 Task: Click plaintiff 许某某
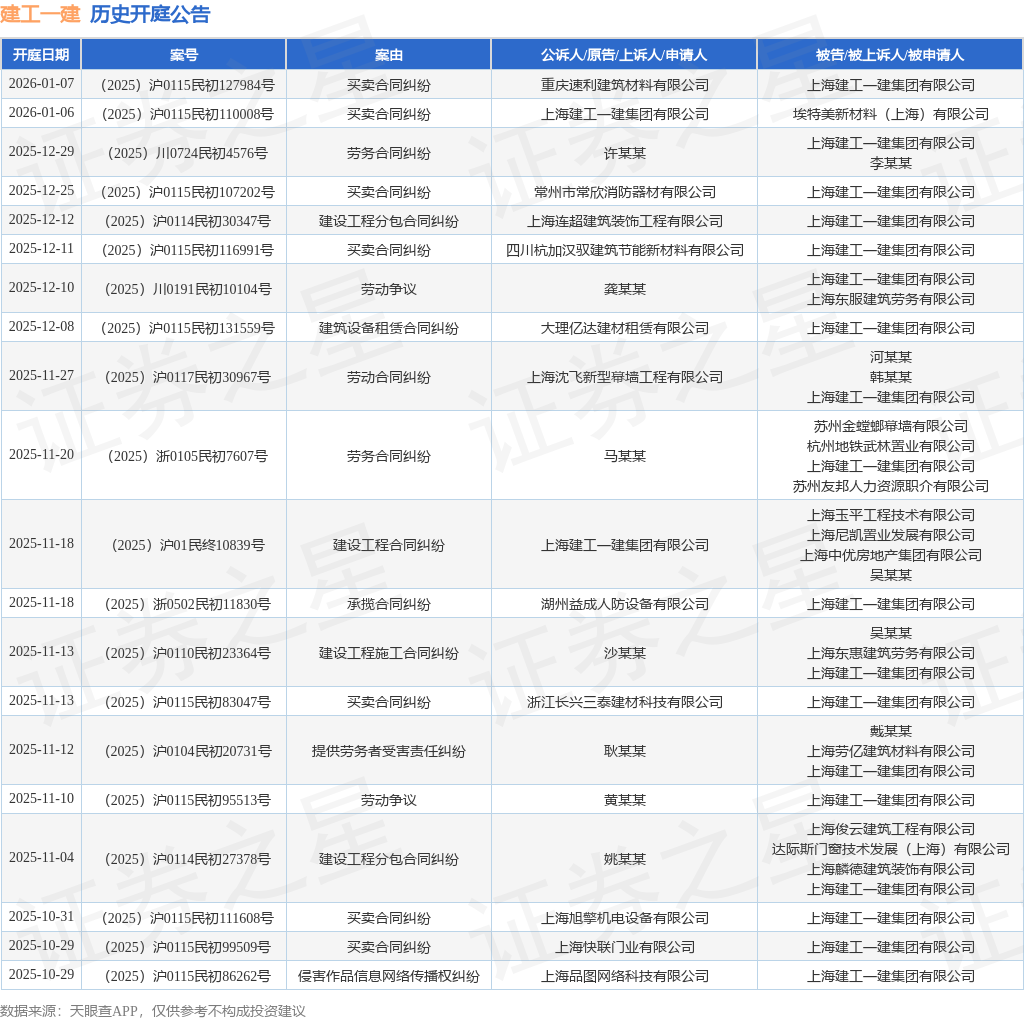(624, 153)
